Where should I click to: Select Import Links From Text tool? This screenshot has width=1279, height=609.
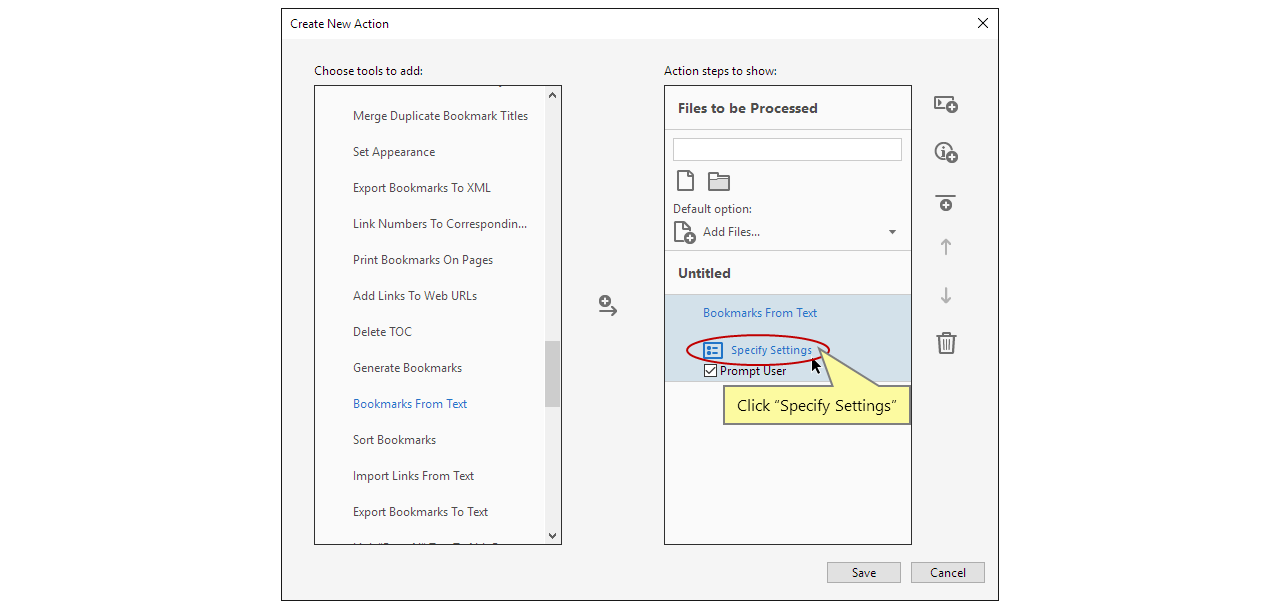click(x=413, y=476)
